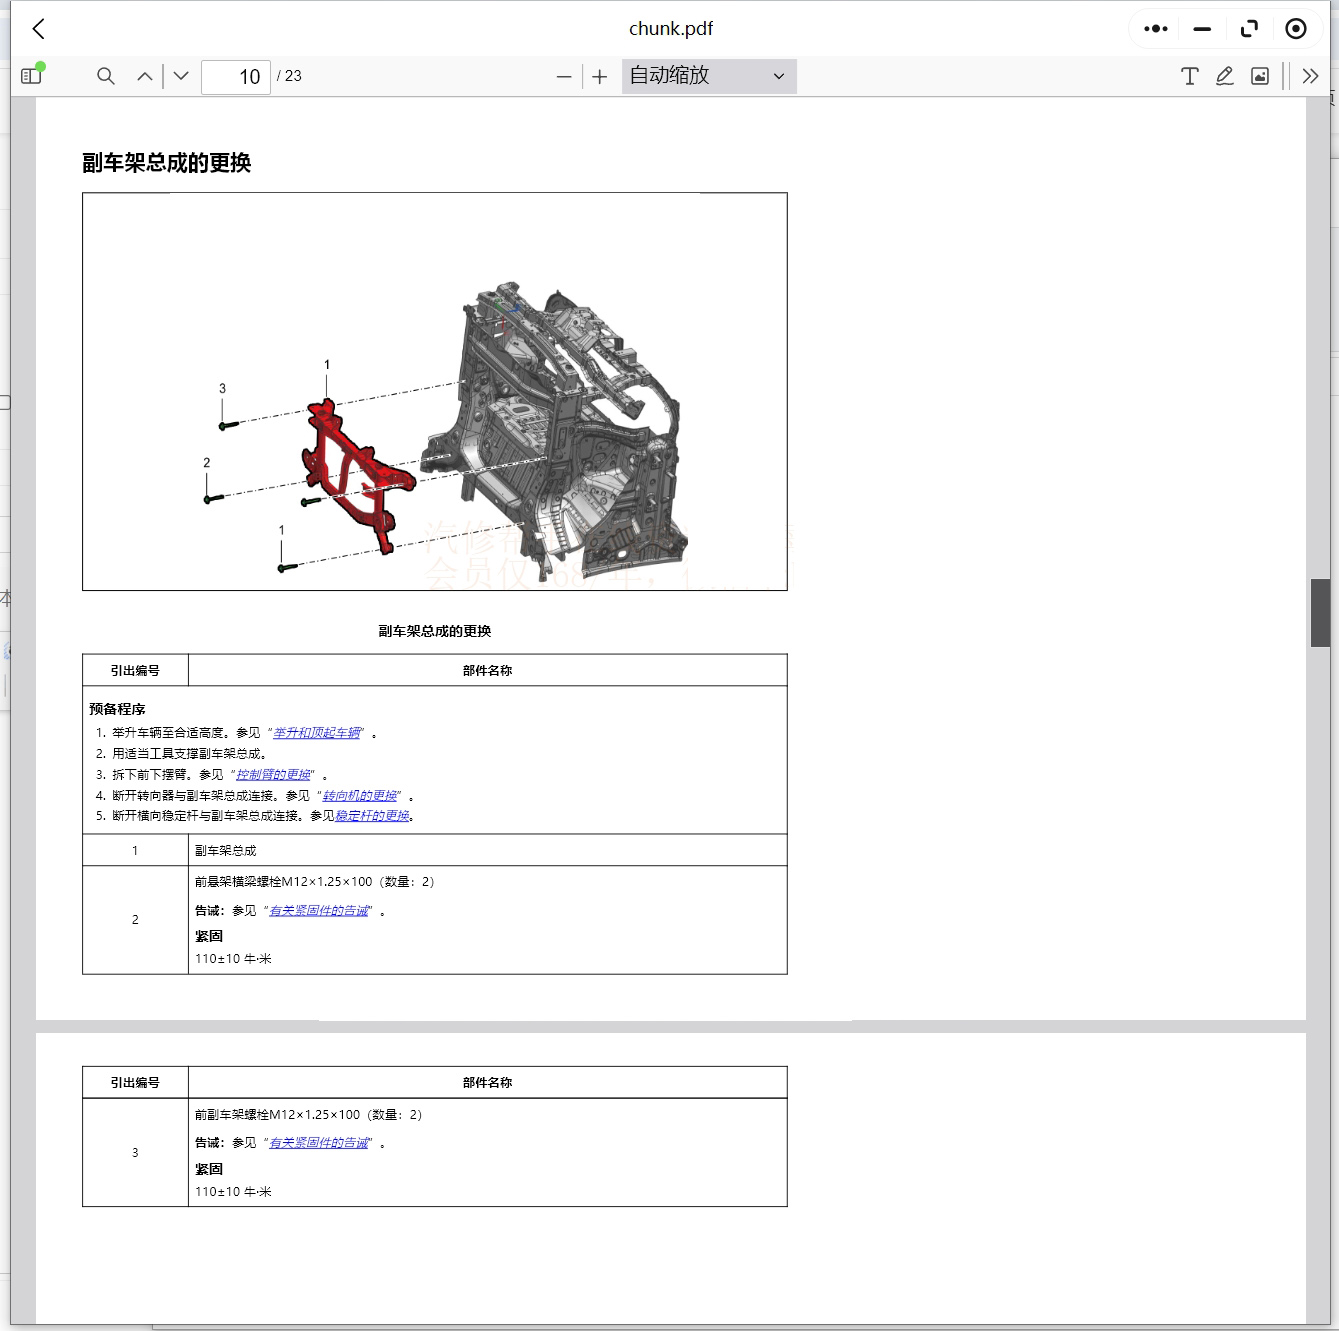The width and height of the screenshot is (1339, 1331).
Task: Open the 稳定杆的更换 reference link
Action: [x=371, y=815]
